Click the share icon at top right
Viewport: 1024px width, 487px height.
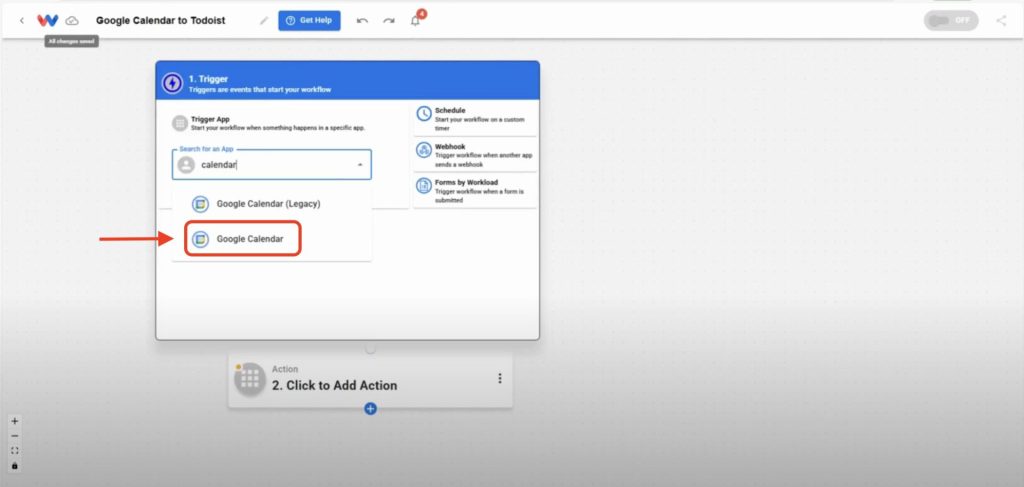[1001, 20]
